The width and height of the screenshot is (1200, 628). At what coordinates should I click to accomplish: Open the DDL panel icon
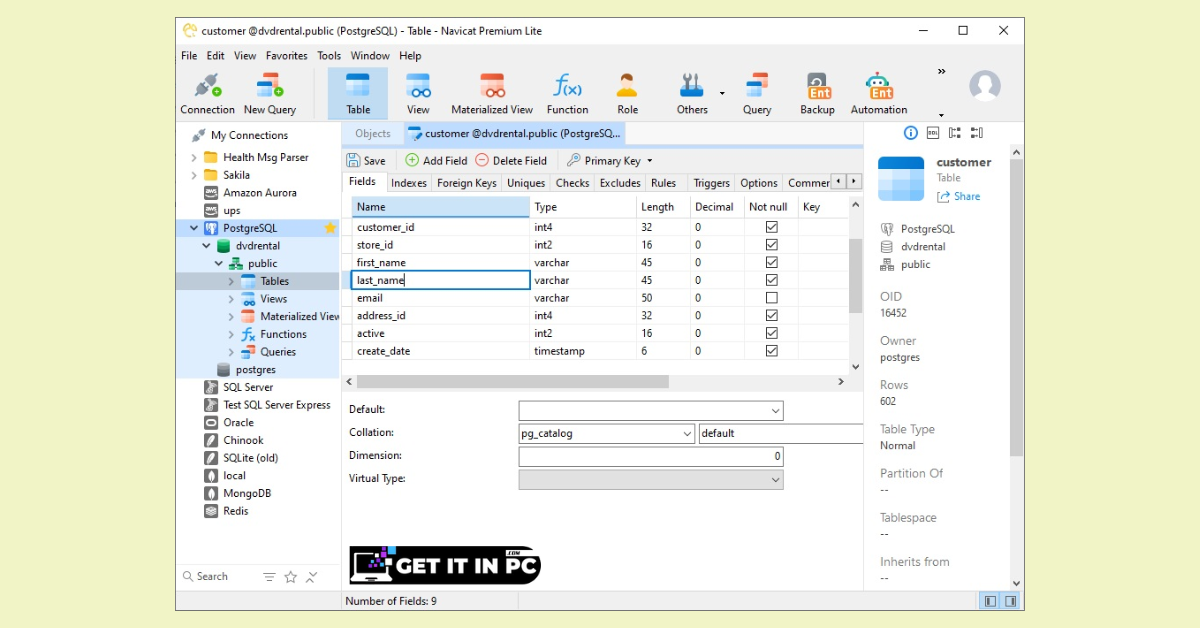point(933,133)
